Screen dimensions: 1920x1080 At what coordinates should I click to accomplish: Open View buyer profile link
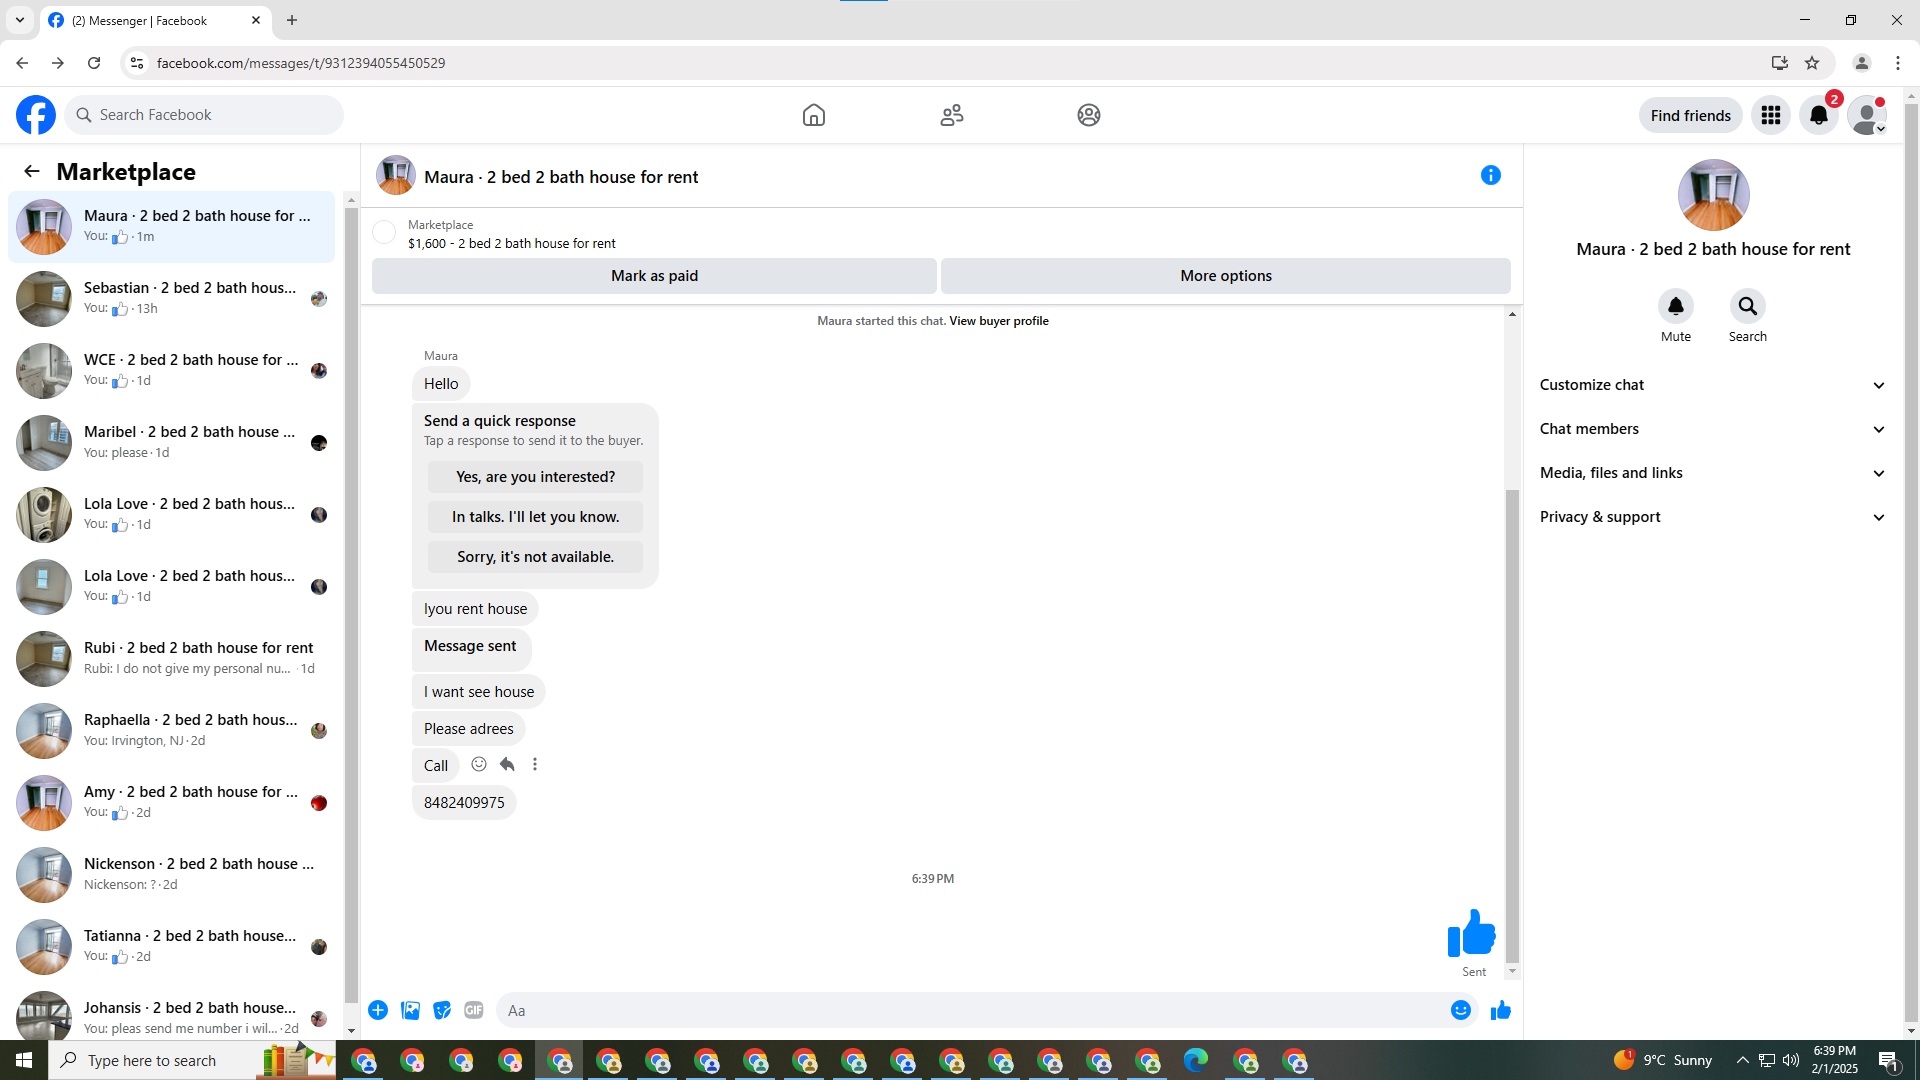tap(998, 321)
